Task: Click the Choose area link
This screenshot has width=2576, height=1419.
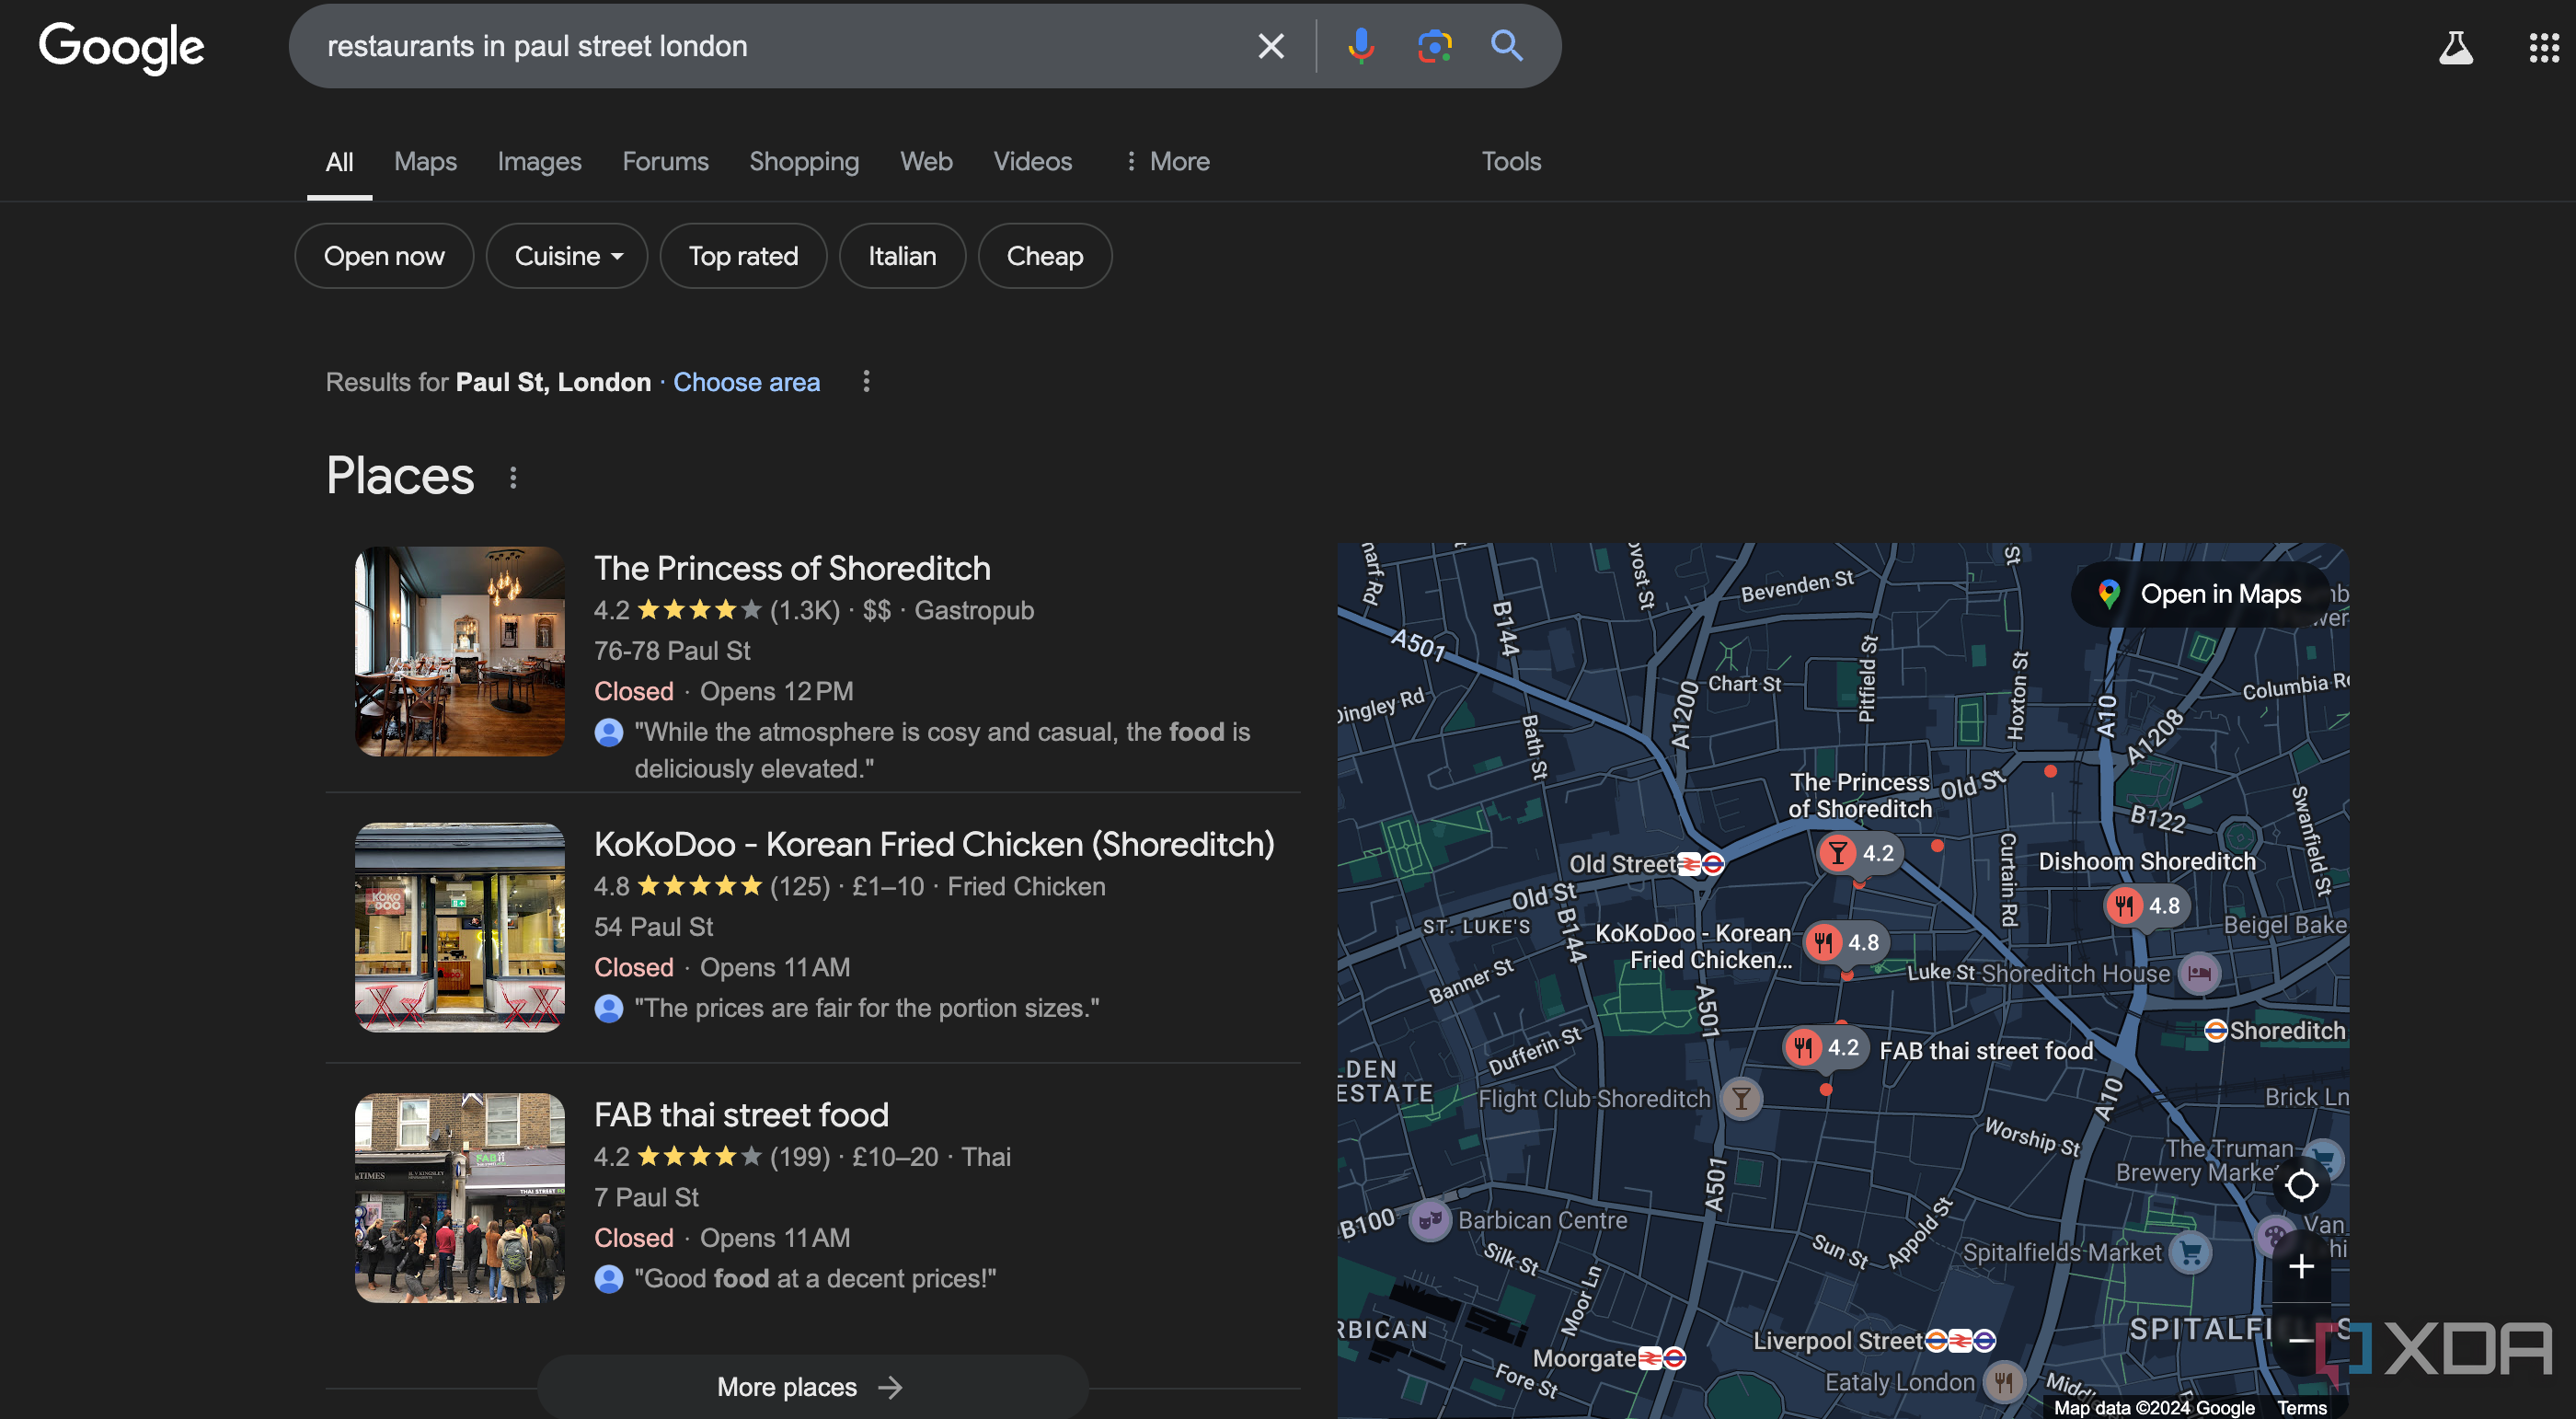Action: [x=746, y=382]
